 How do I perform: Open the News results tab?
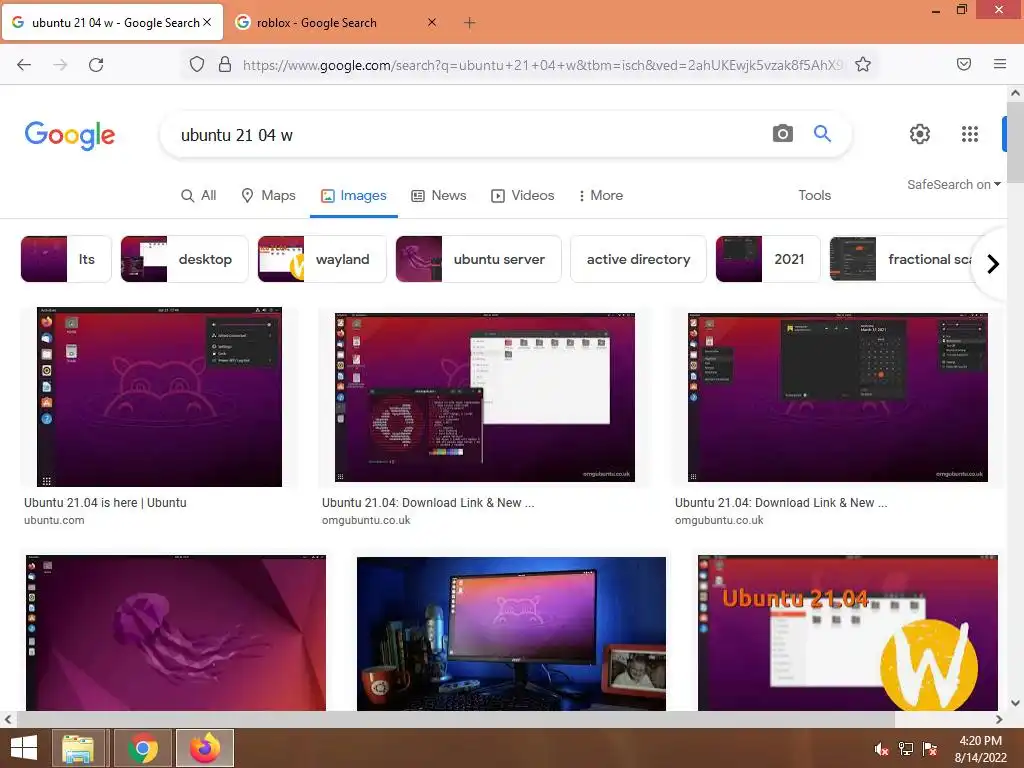click(x=439, y=195)
